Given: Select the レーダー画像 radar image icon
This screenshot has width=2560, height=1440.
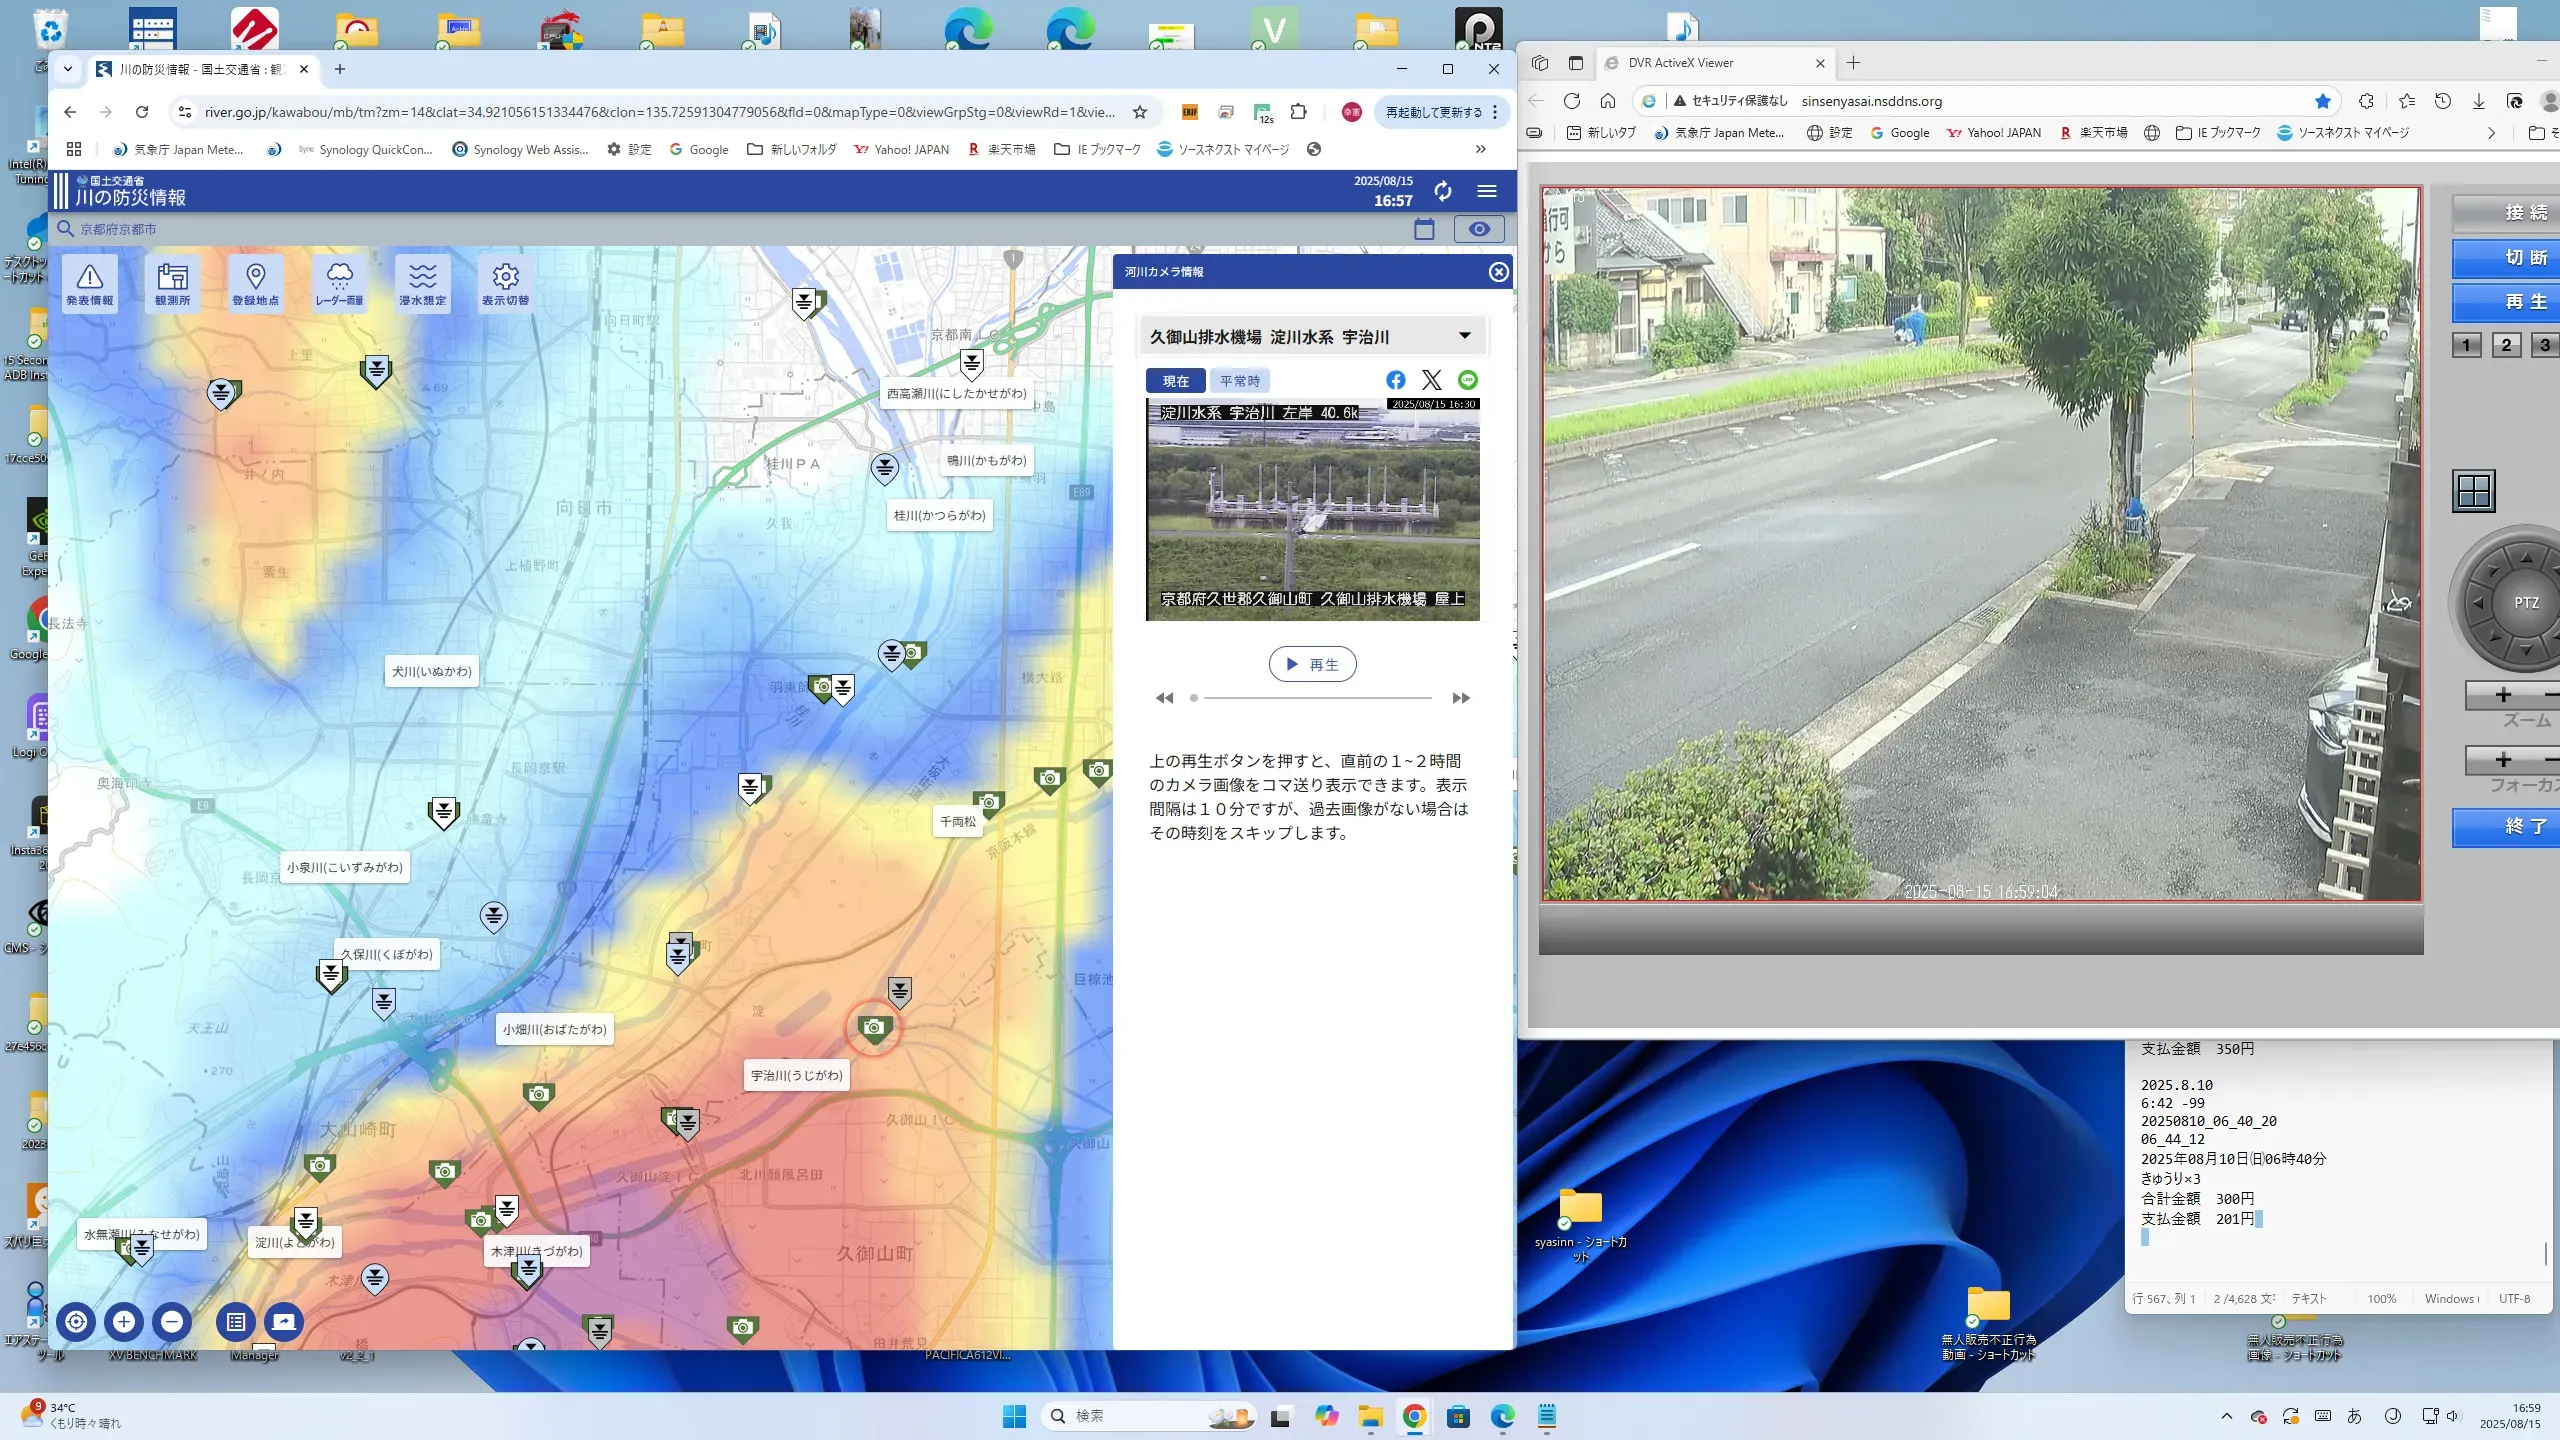Looking at the screenshot, I should point(339,283).
